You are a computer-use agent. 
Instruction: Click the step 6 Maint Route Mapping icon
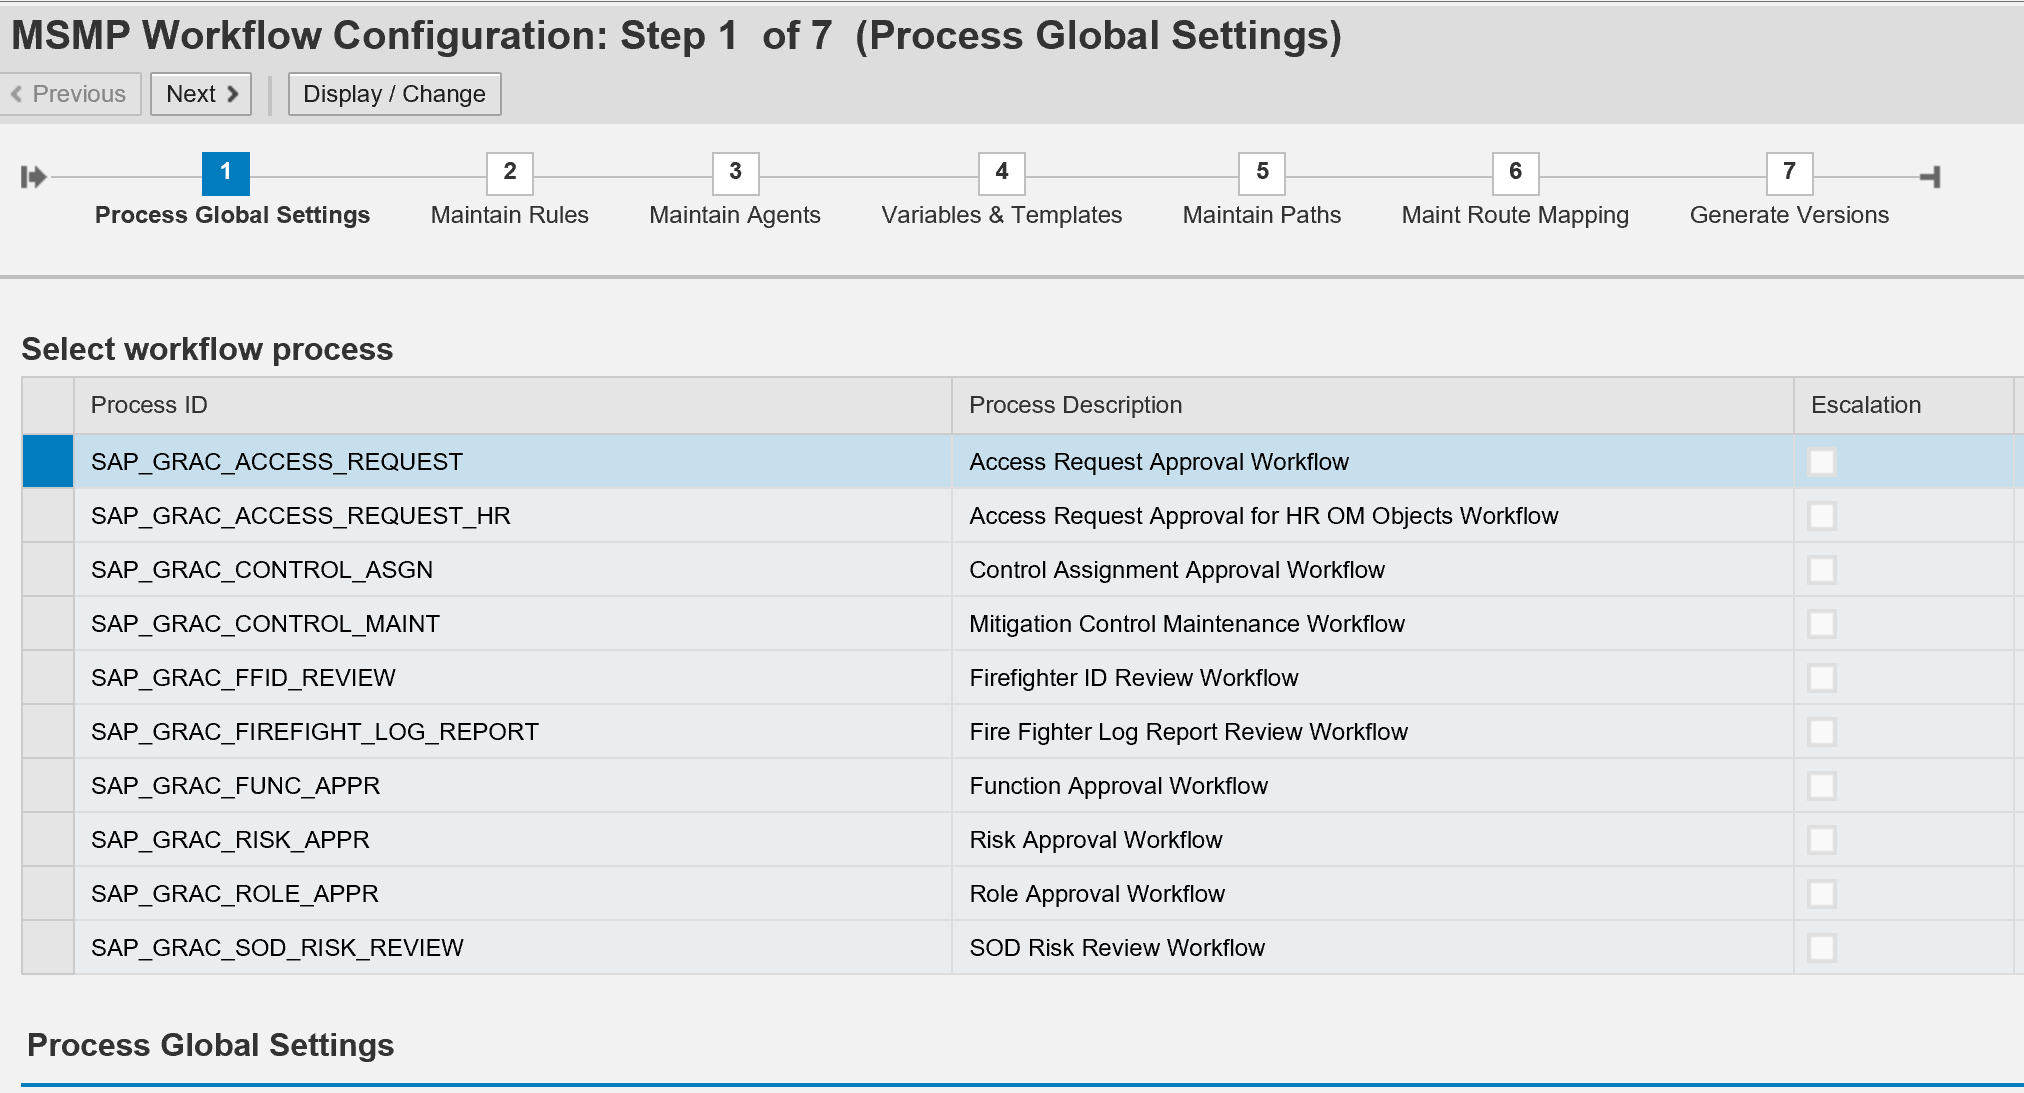pyautogui.click(x=1514, y=172)
